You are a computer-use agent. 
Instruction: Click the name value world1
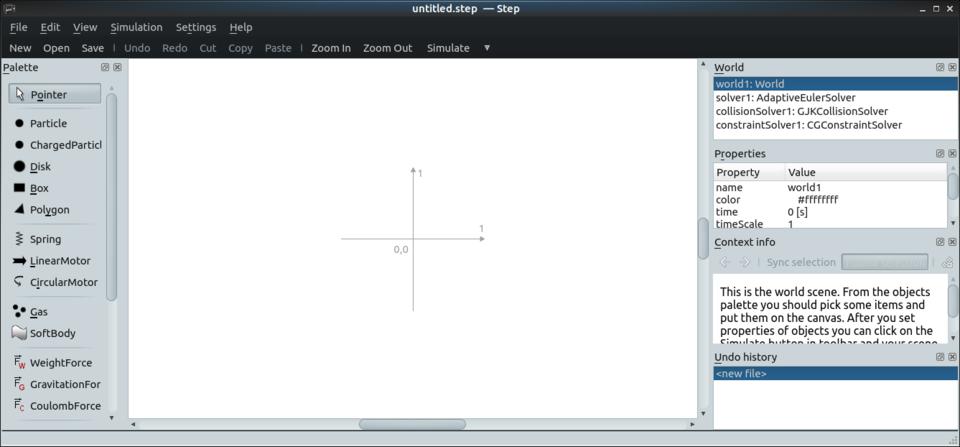[x=804, y=188]
